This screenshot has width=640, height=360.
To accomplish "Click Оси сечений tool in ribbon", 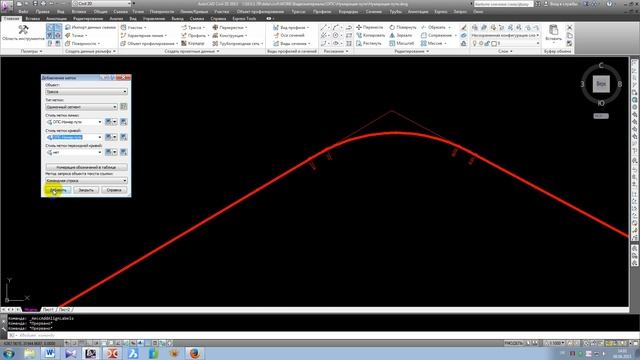I will 289,36.
